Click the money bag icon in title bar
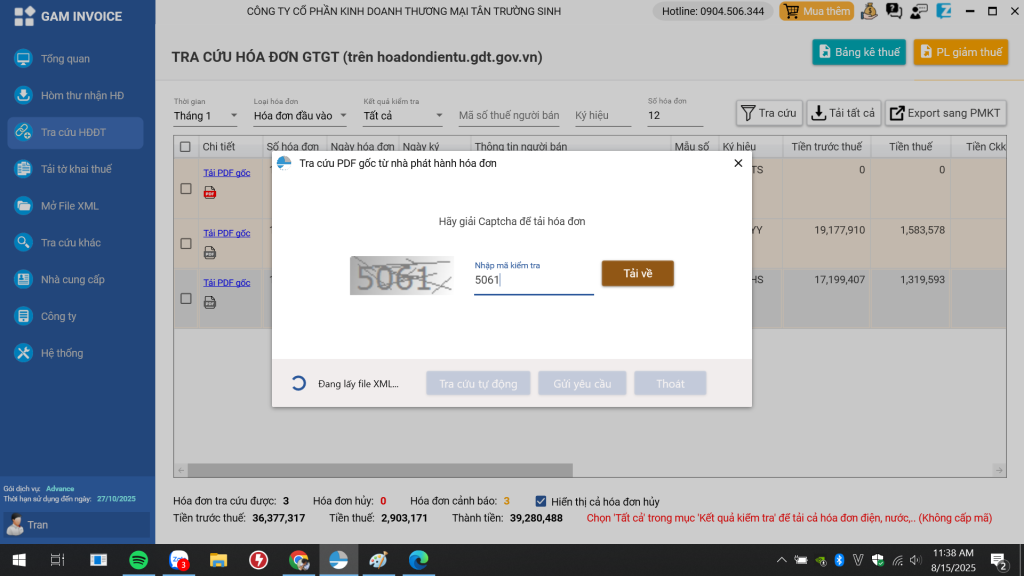Screen dimensions: 1024x576 click(869, 12)
